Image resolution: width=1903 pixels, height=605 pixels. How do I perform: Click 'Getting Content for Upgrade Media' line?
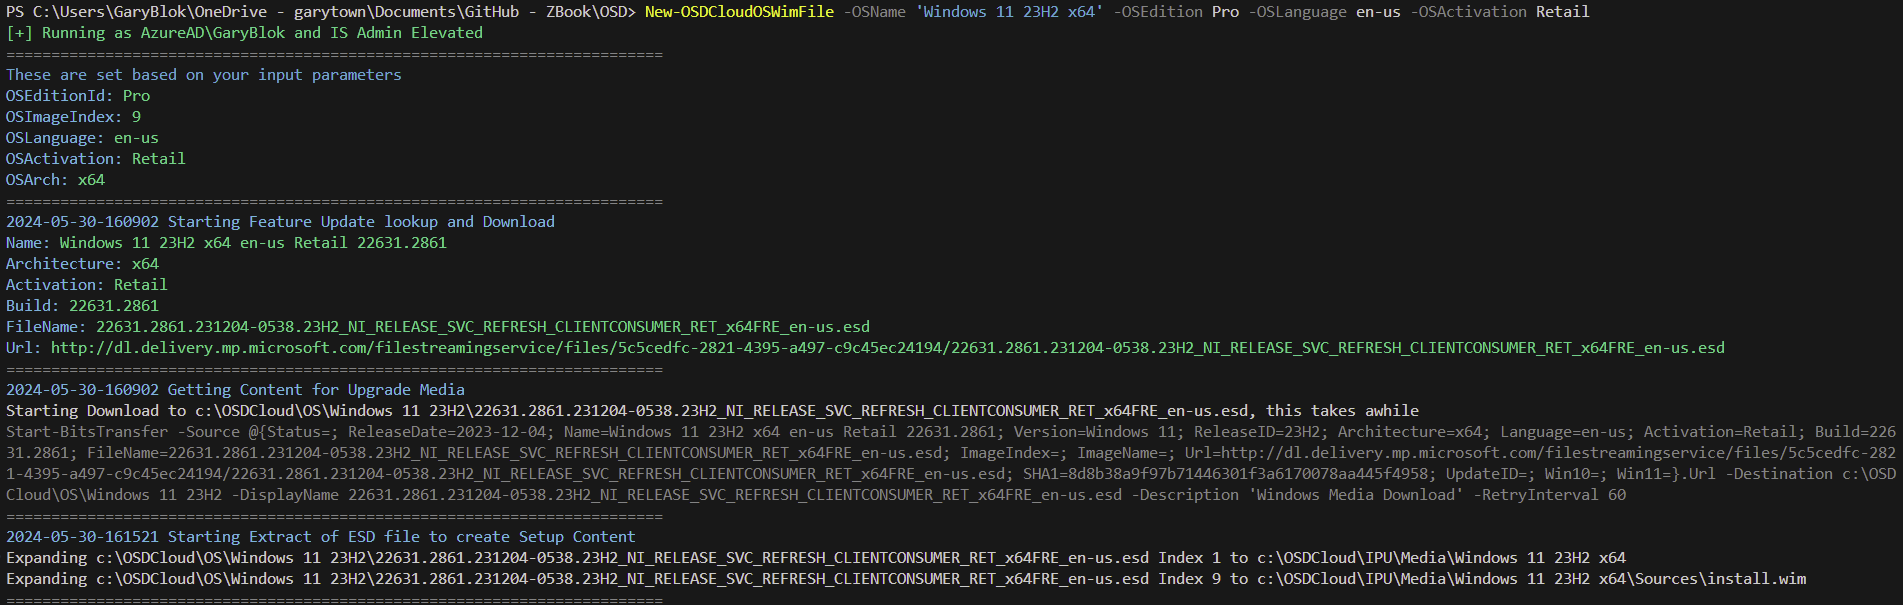(235, 390)
